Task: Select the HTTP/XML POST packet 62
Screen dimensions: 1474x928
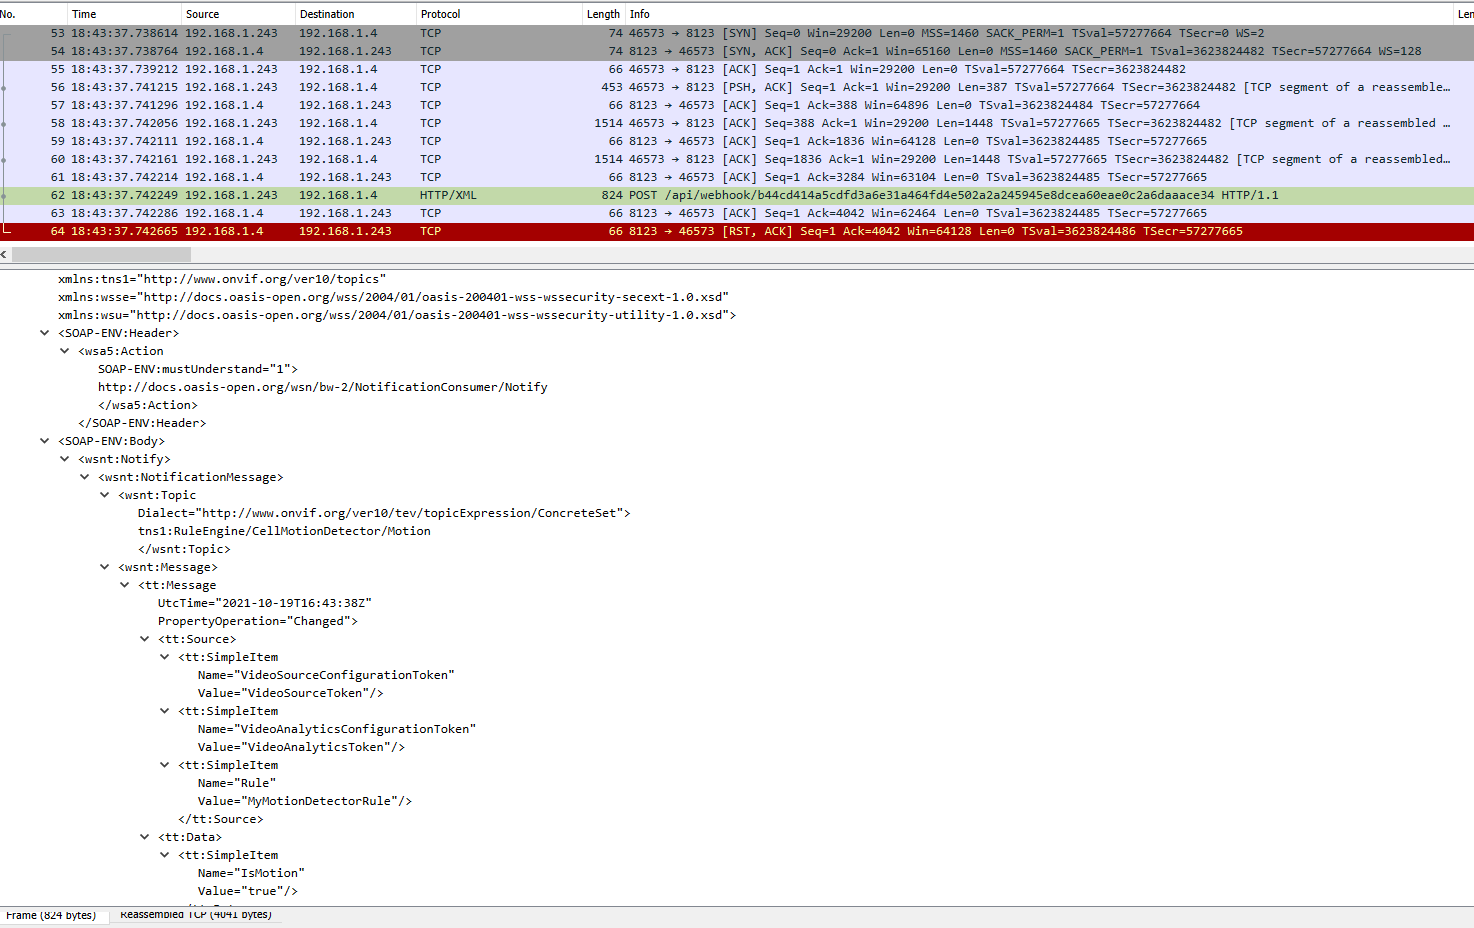Action: [x=737, y=195]
